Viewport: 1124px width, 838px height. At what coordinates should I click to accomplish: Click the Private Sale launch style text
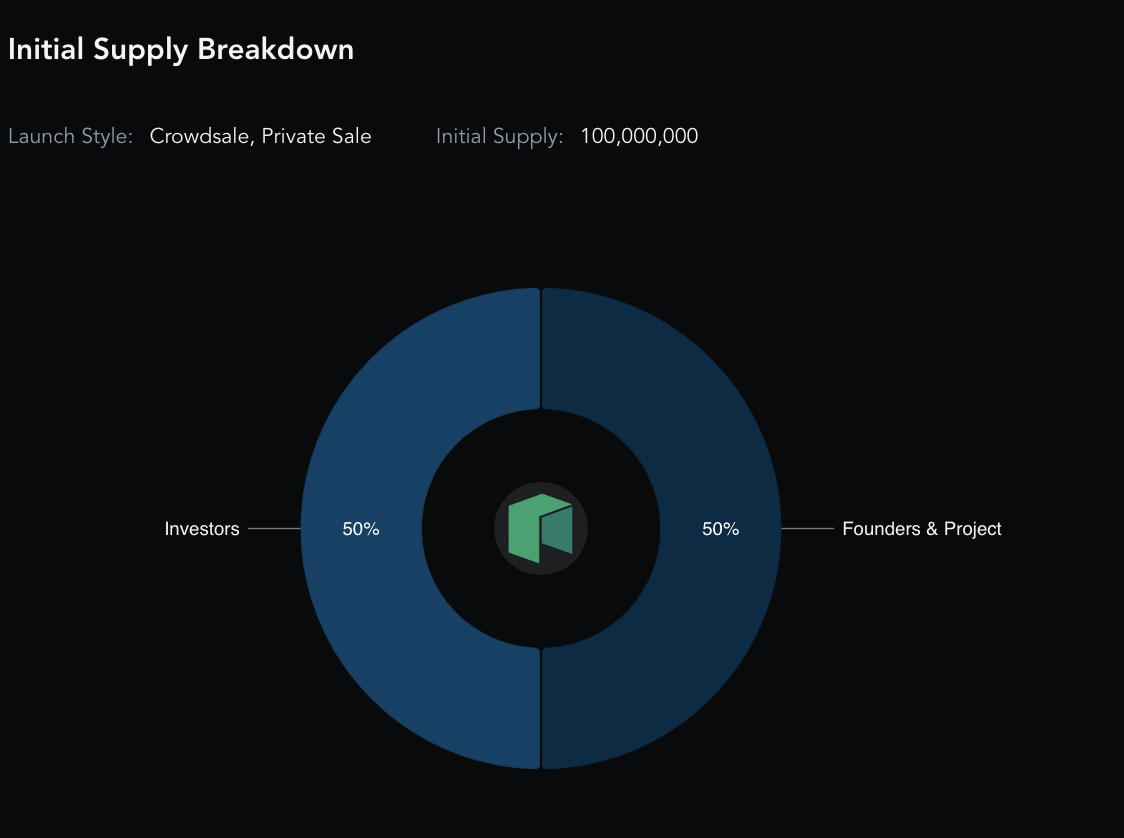(316, 136)
